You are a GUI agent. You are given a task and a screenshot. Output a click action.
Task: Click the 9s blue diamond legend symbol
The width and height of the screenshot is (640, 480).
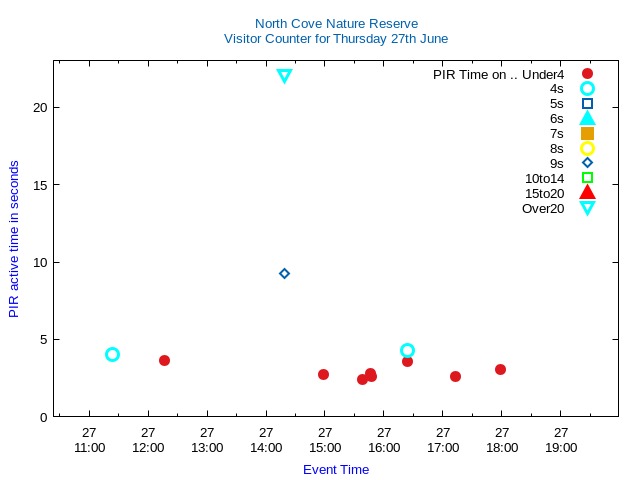587,163
